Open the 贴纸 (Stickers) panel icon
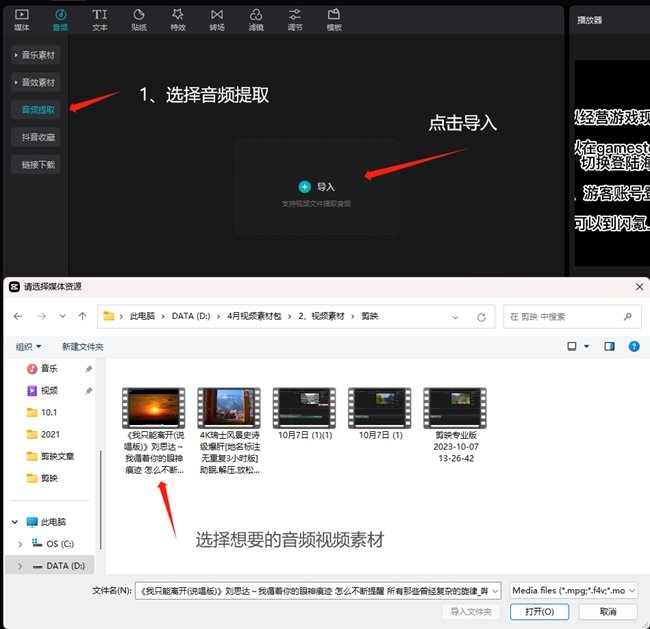The height and width of the screenshot is (629, 650). coord(139,15)
